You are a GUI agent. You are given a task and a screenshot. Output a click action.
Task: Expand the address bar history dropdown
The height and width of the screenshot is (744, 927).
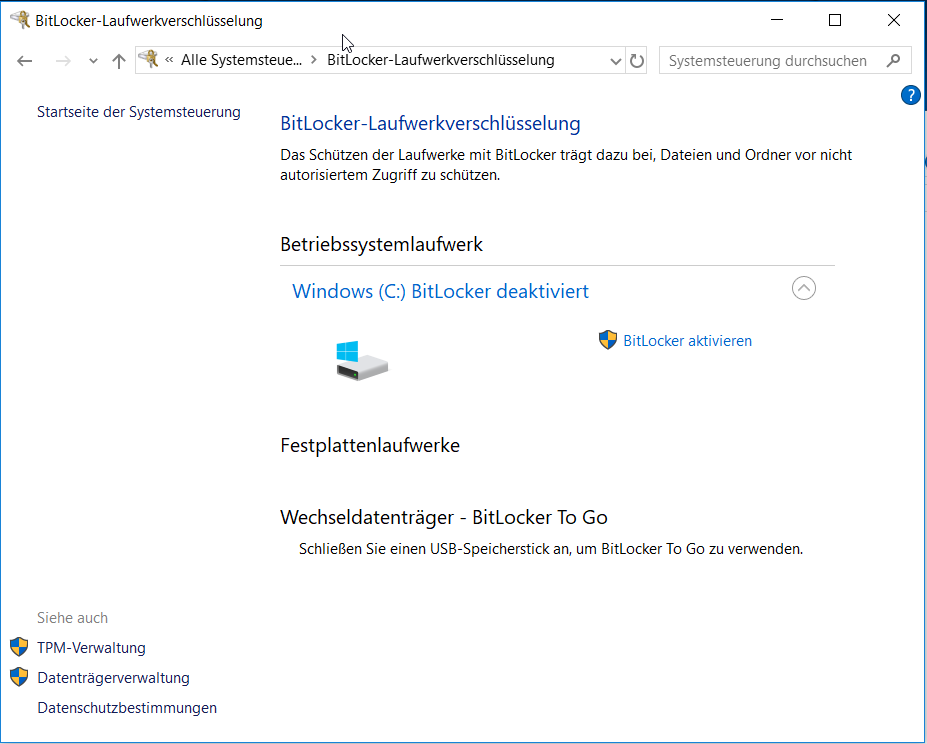[x=615, y=61]
